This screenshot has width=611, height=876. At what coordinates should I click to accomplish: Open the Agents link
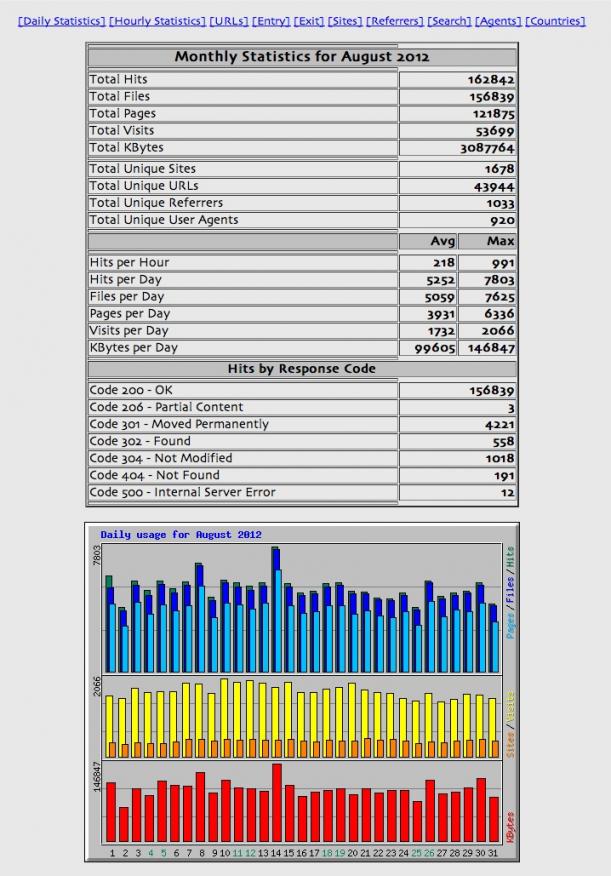(498, 21)
